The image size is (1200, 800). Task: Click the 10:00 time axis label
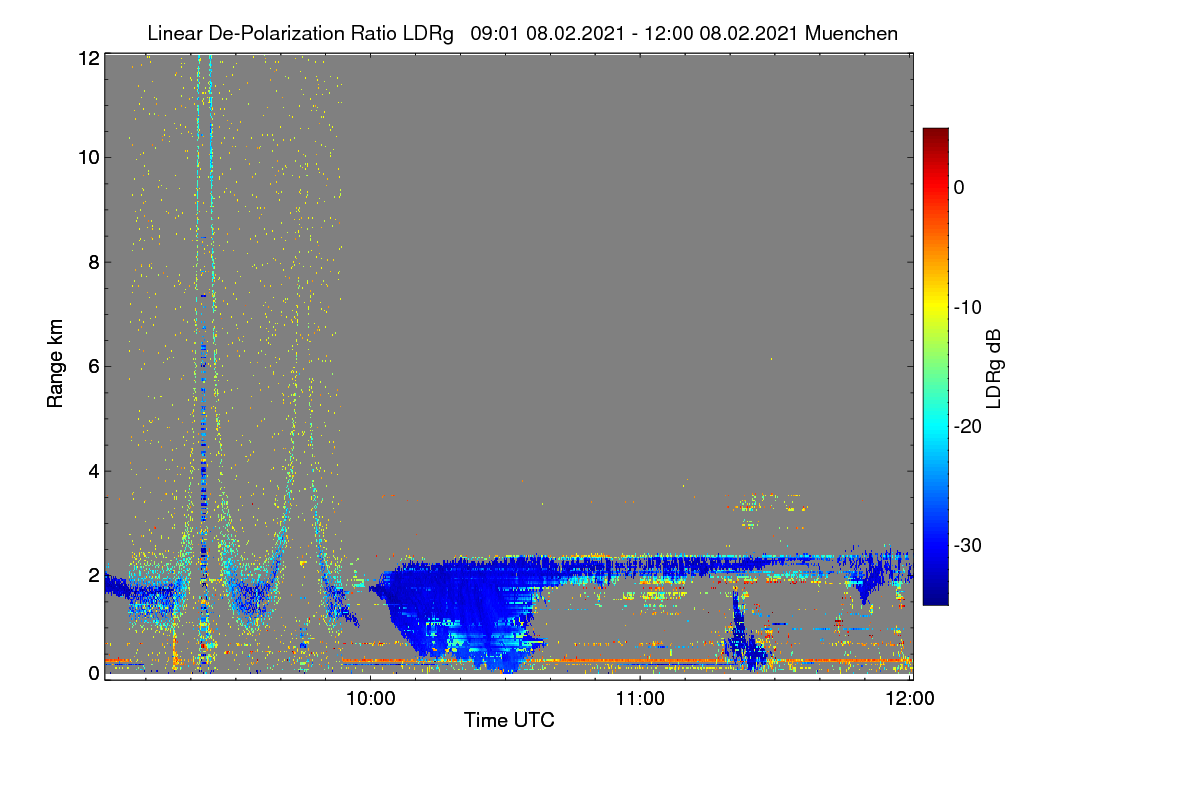click(370, 699)
